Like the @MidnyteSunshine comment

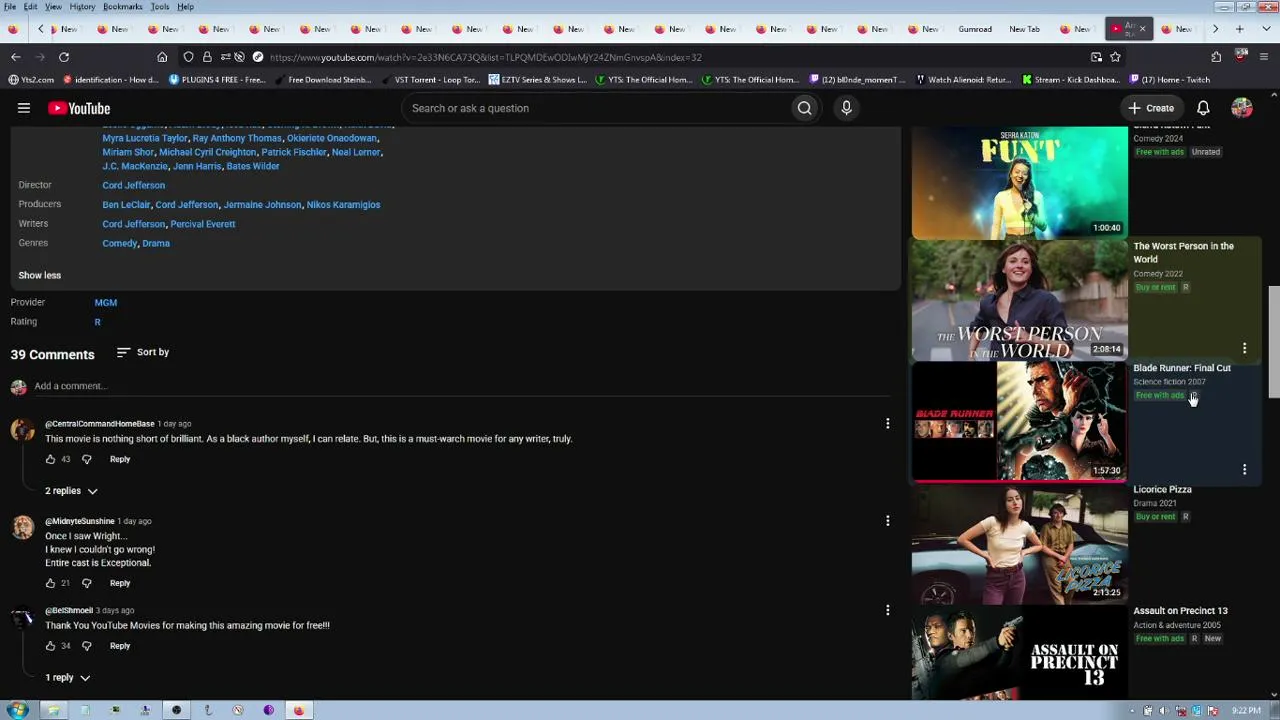tap(50, 583)
